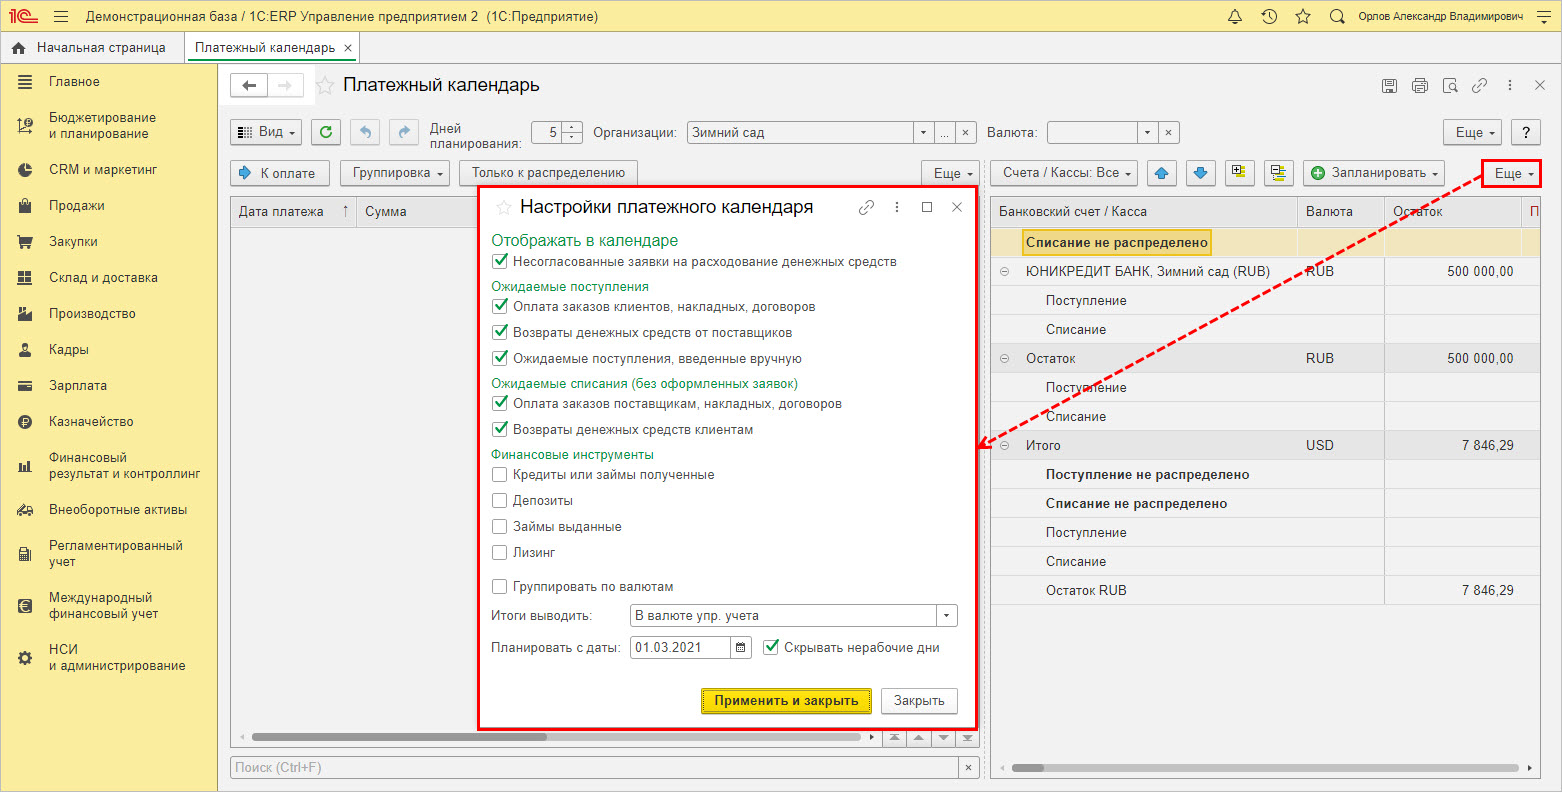The image size is (1562, 792).
Task: Add dialog to favorites via star
Action: point(504,207)
